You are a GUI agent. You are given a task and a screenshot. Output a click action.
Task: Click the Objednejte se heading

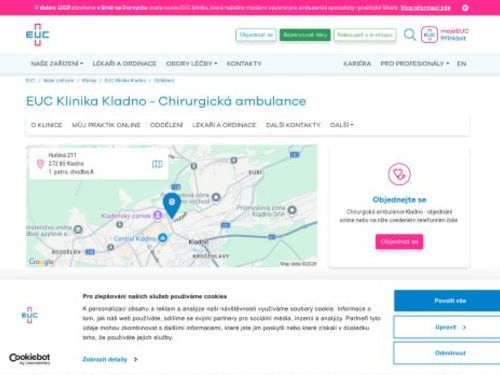[x=399, y=200]
